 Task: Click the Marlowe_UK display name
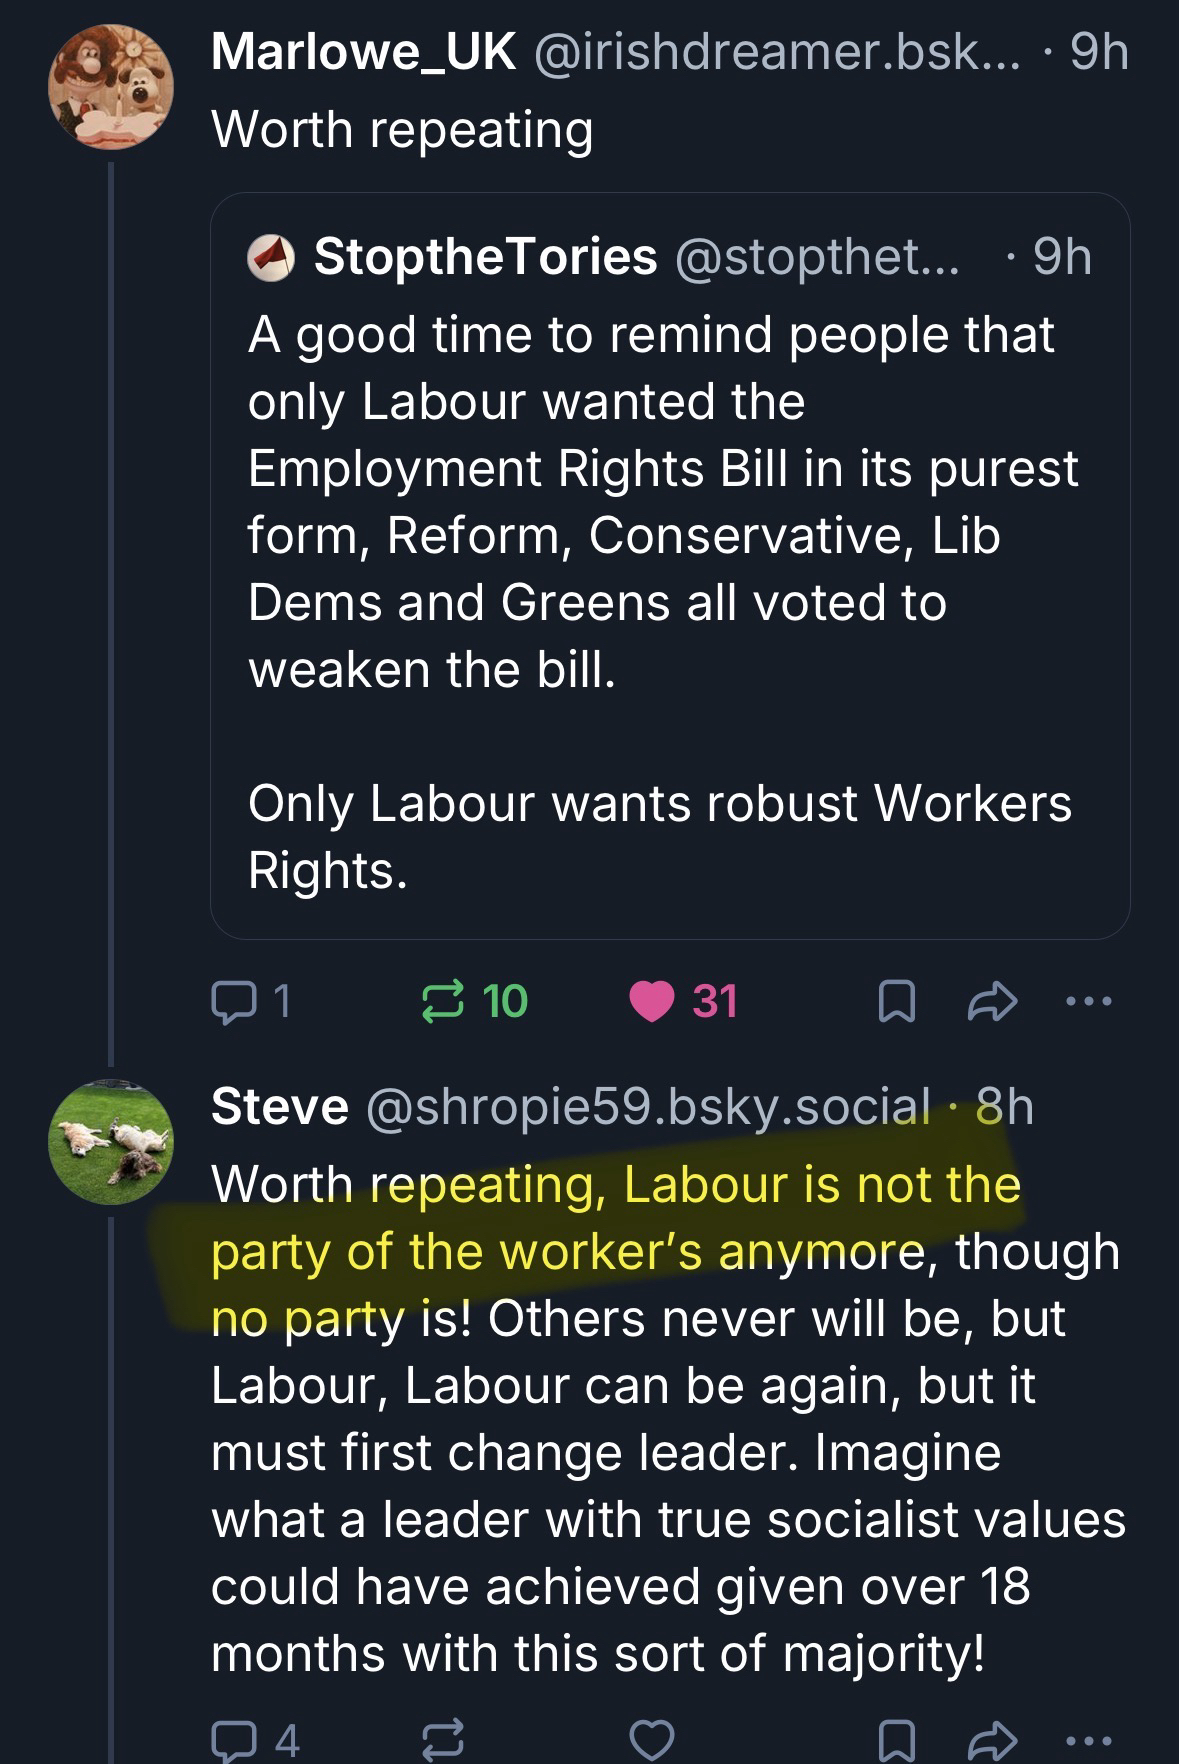364,52
